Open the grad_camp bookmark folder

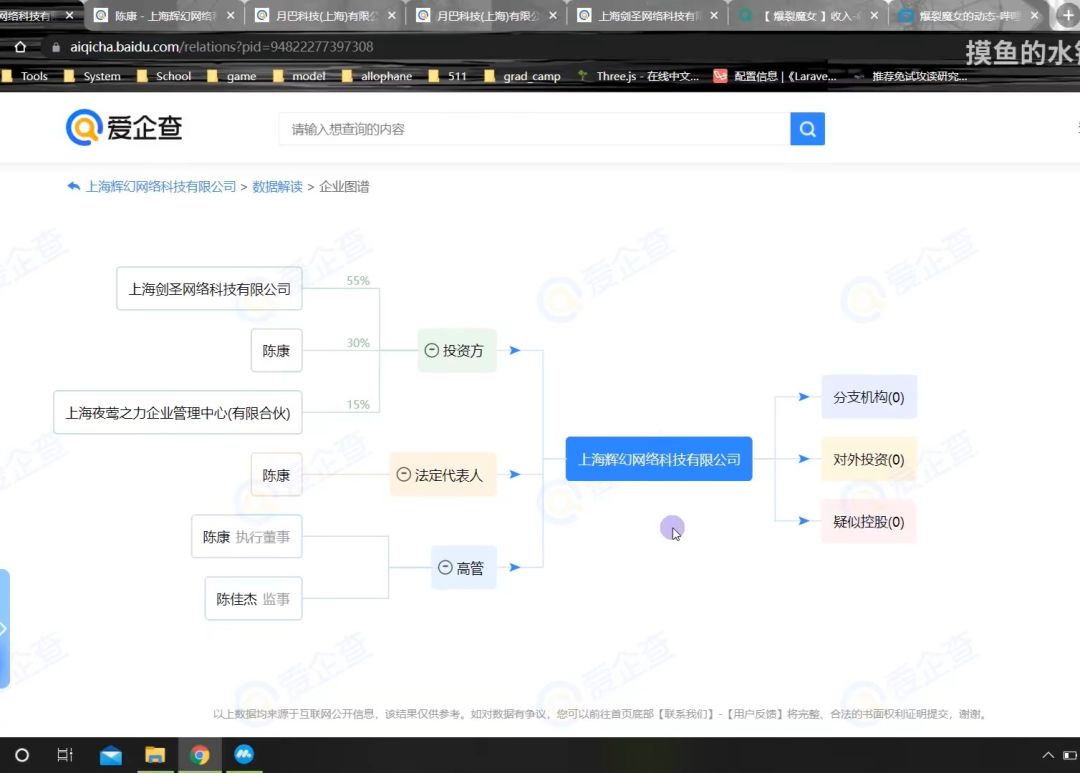click(x=522, y=76)
